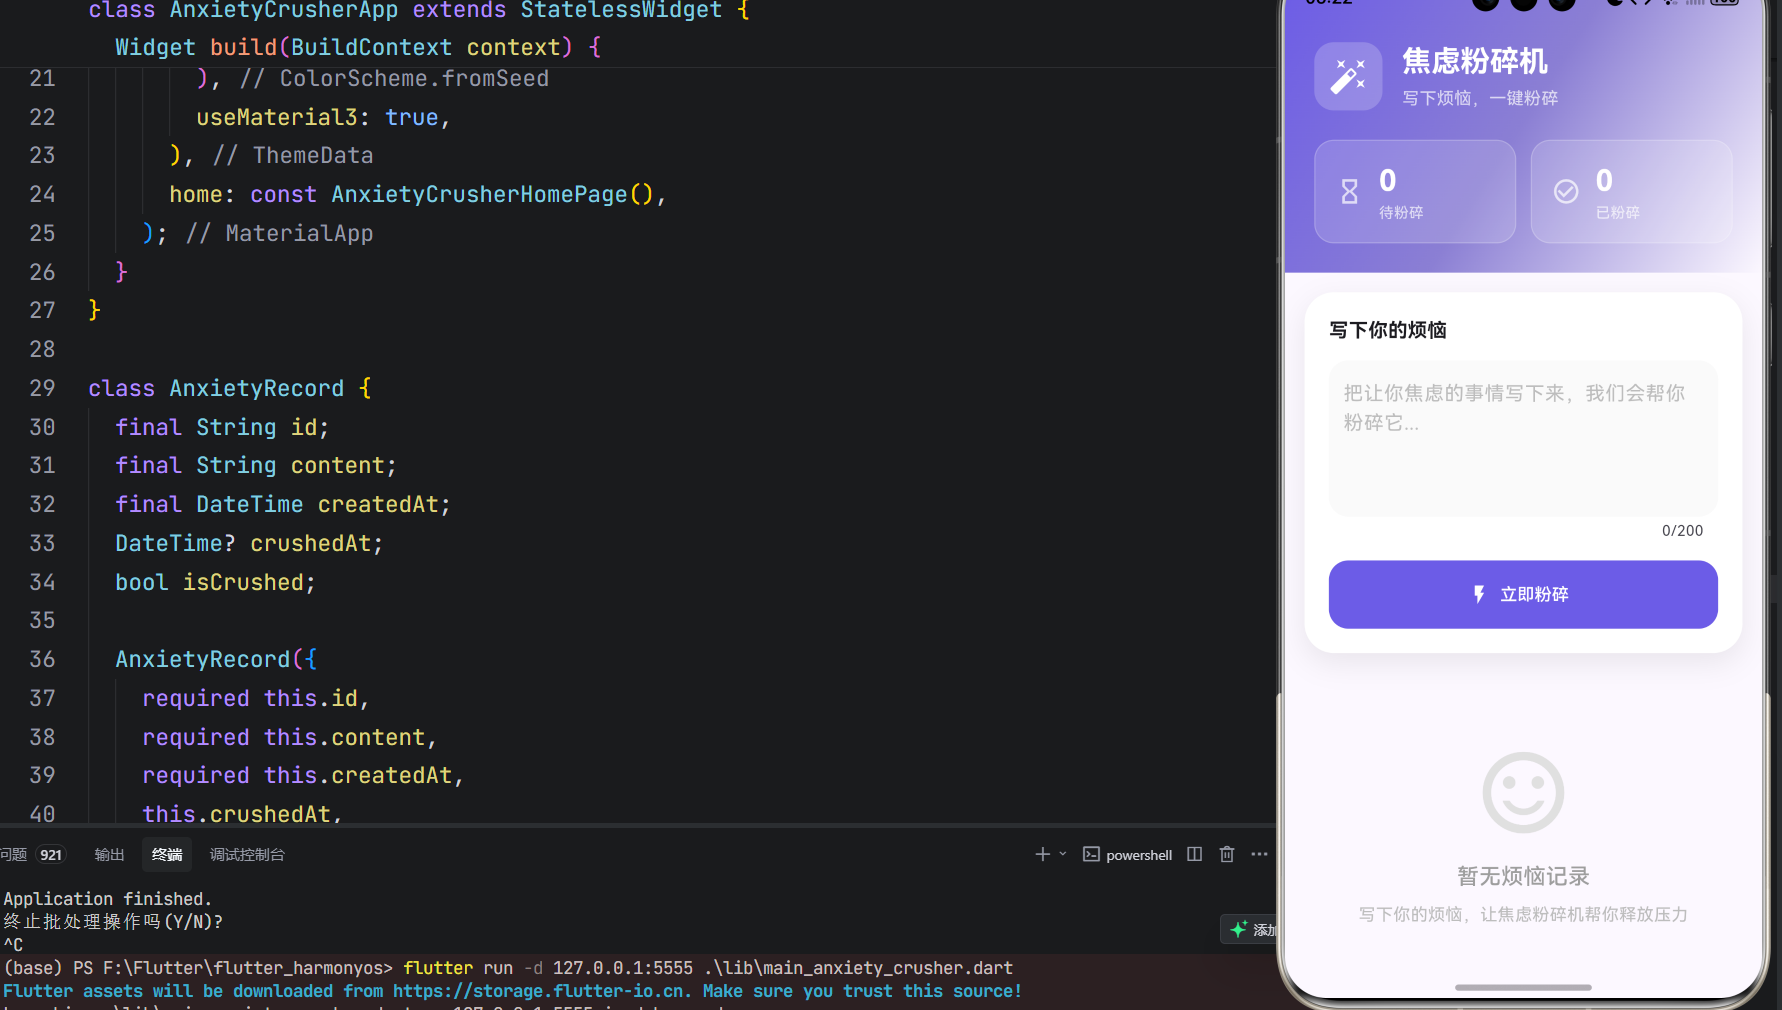Click the 暂无烦恼记录 empty-state text
The image size is (1782, 1010).
pos(1523,877)
